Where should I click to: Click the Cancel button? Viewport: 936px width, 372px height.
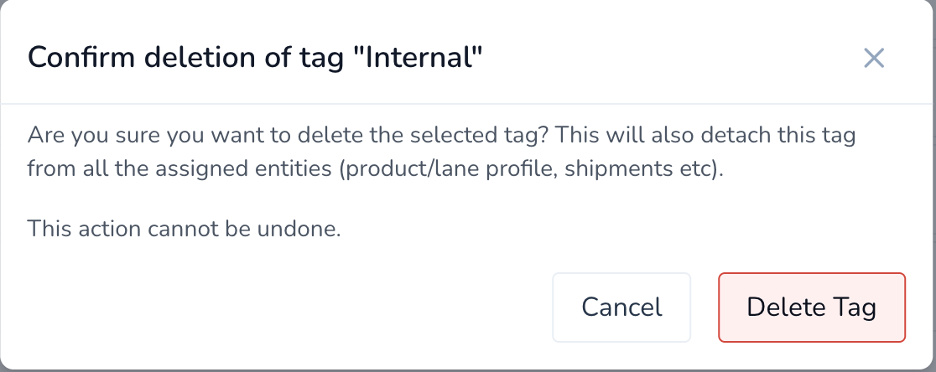pos(621,308)
